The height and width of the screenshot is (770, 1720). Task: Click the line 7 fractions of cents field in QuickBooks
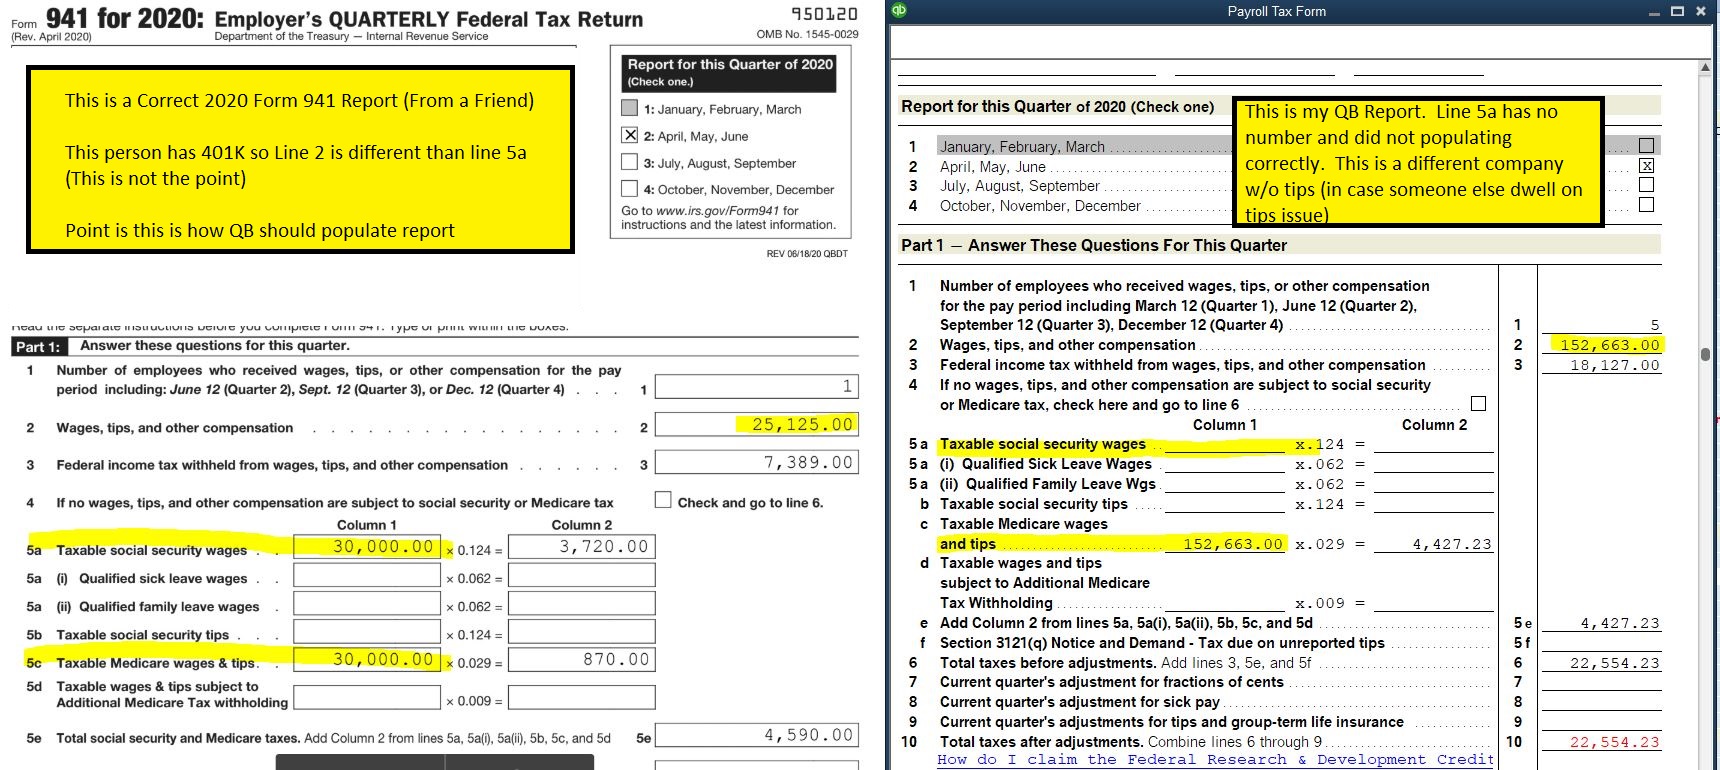click(x=1602, y=682)
